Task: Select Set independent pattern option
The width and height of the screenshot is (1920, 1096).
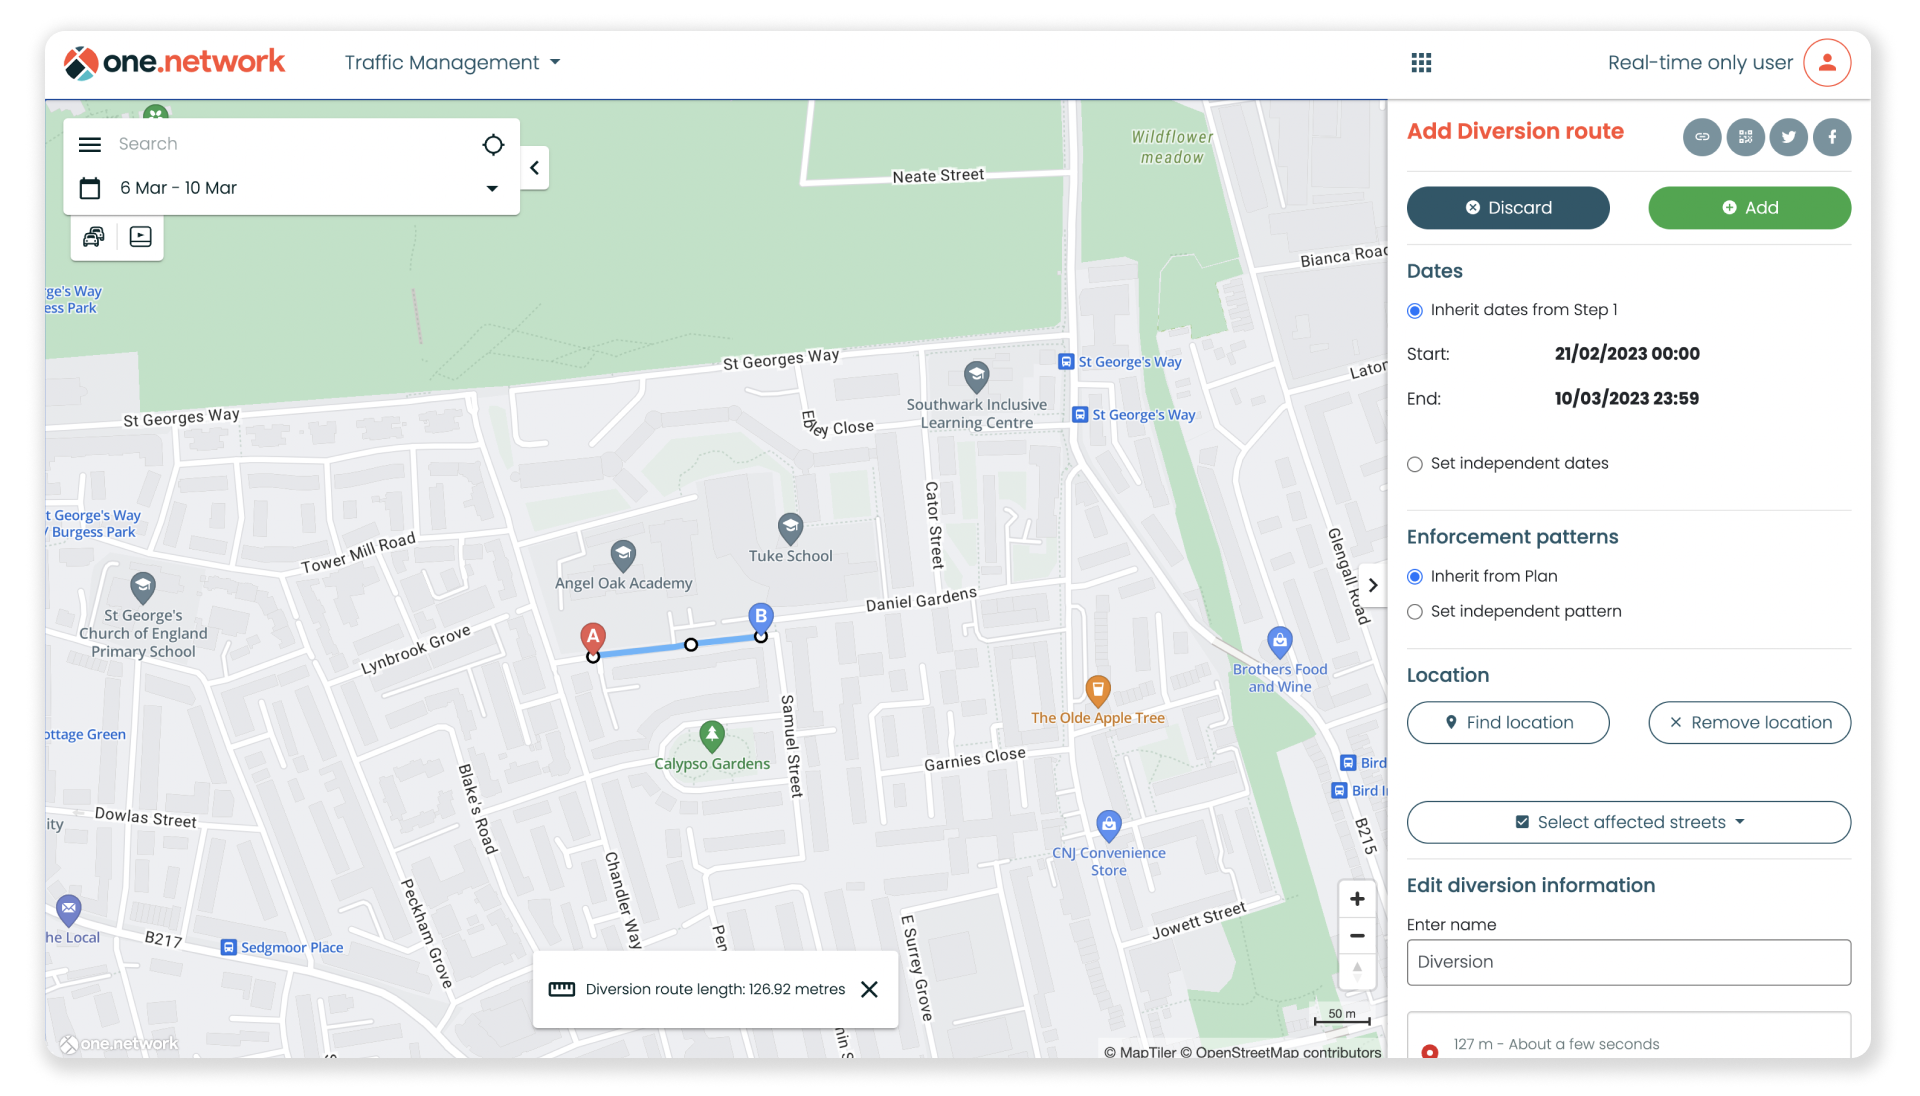Action: [x=1415, y=612]
